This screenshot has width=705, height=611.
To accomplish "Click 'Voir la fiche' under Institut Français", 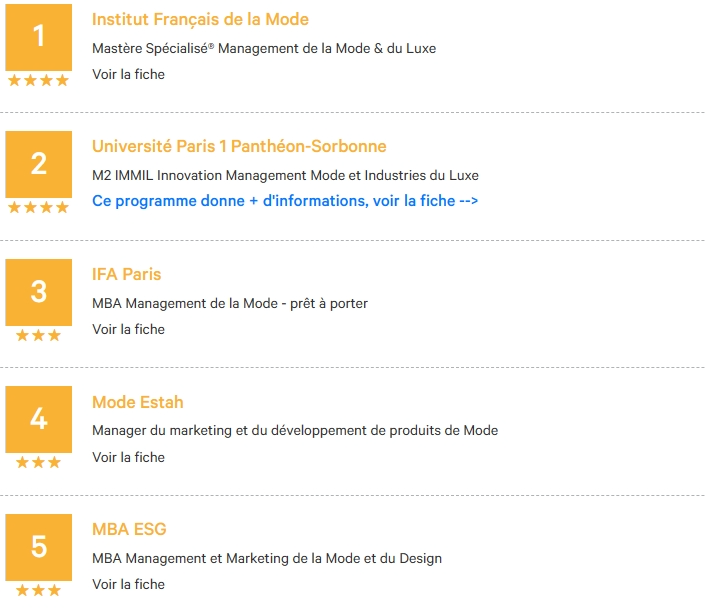I will pos(129,74).
